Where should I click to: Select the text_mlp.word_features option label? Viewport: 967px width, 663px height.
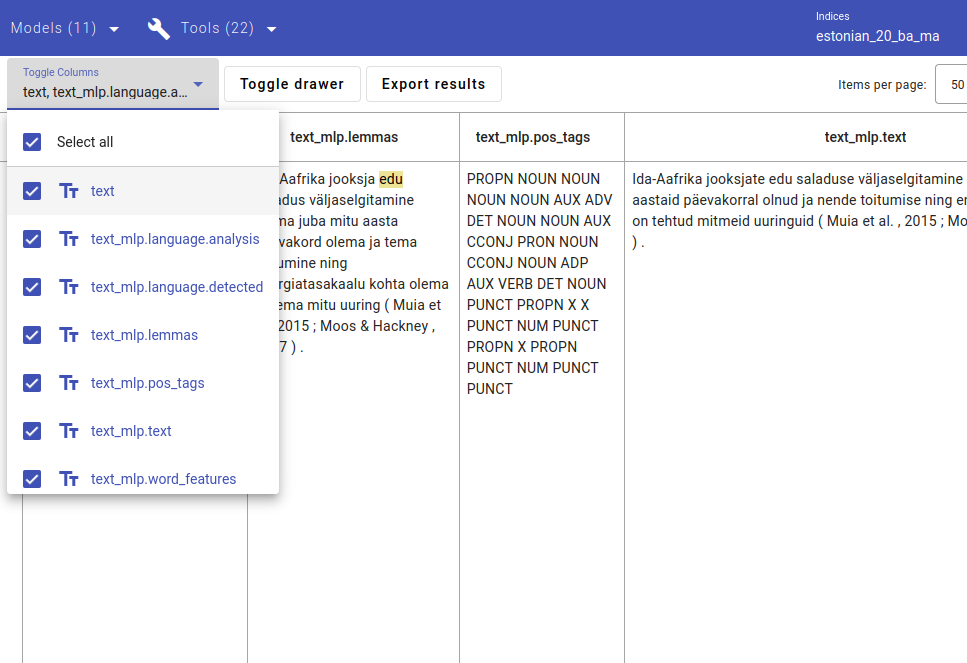pyautogui.click(x=163, y=479)
